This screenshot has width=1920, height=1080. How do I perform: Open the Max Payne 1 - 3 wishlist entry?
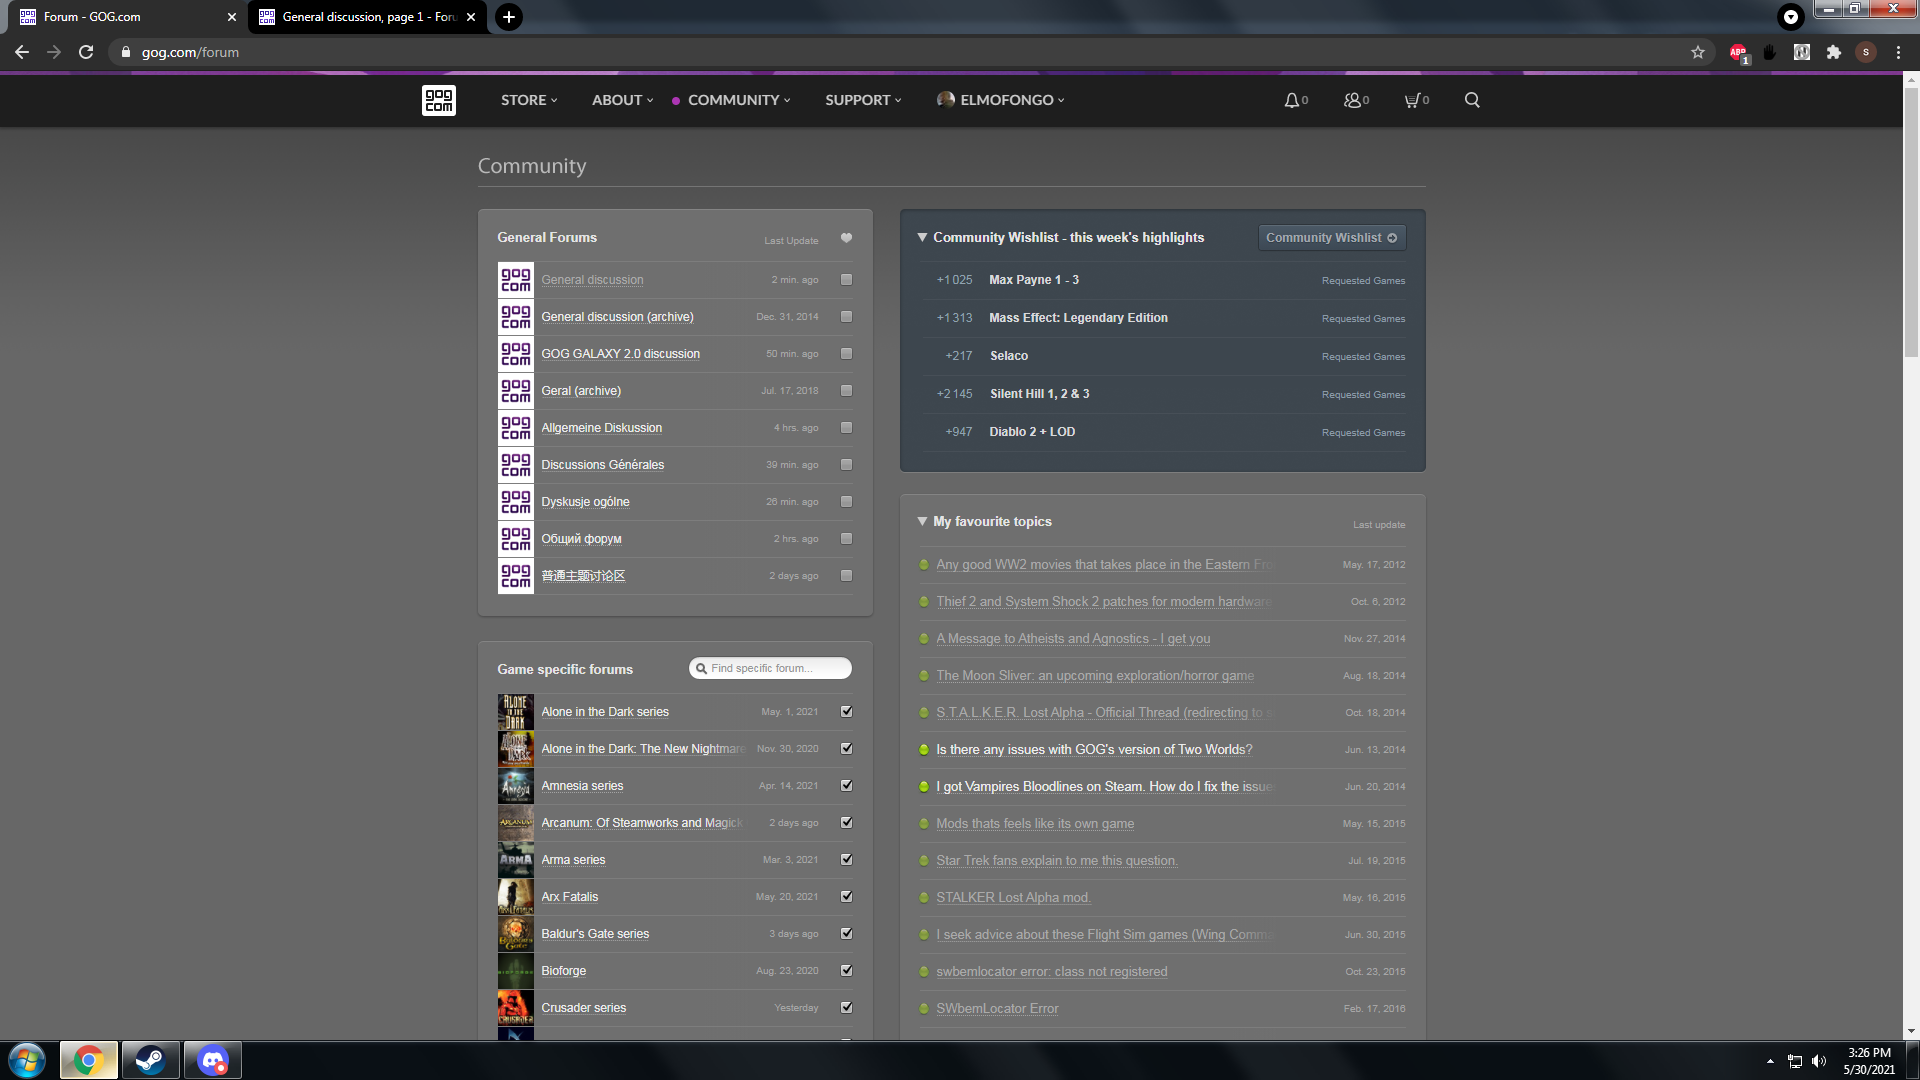point(1034,280)
